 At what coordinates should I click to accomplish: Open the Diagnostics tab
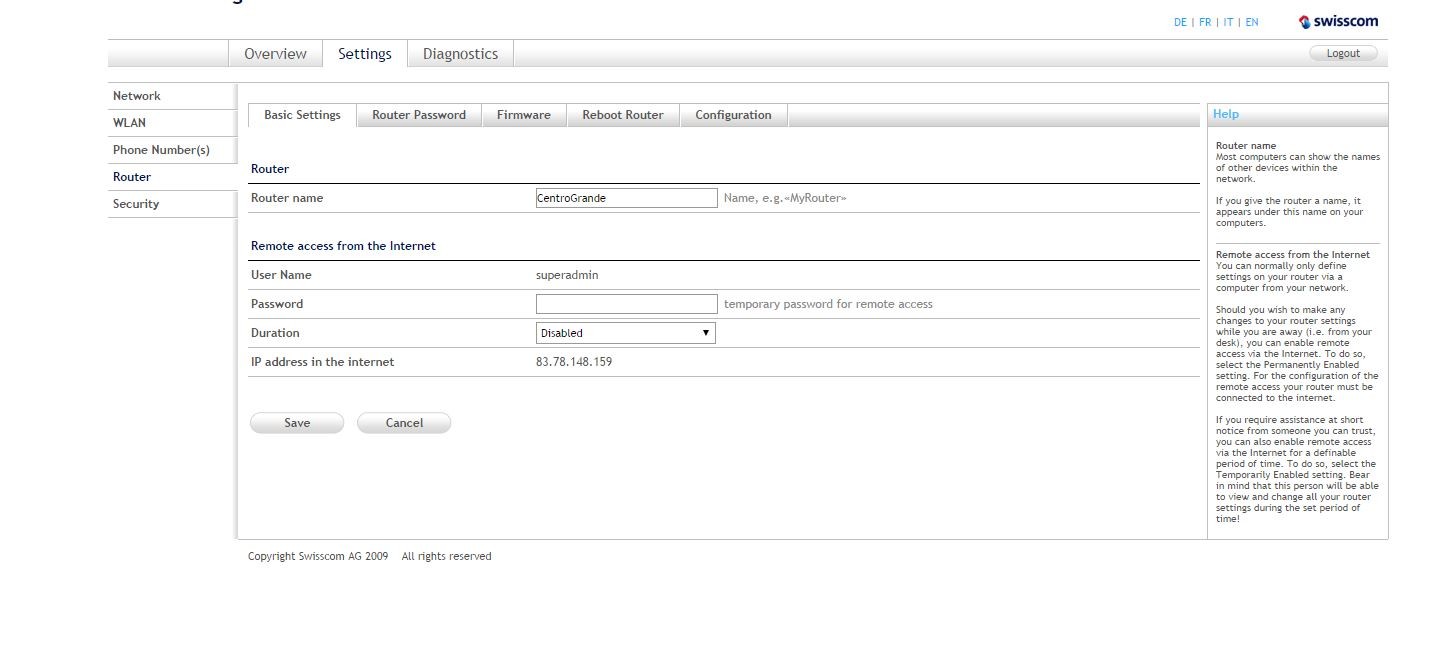point(460,54)
